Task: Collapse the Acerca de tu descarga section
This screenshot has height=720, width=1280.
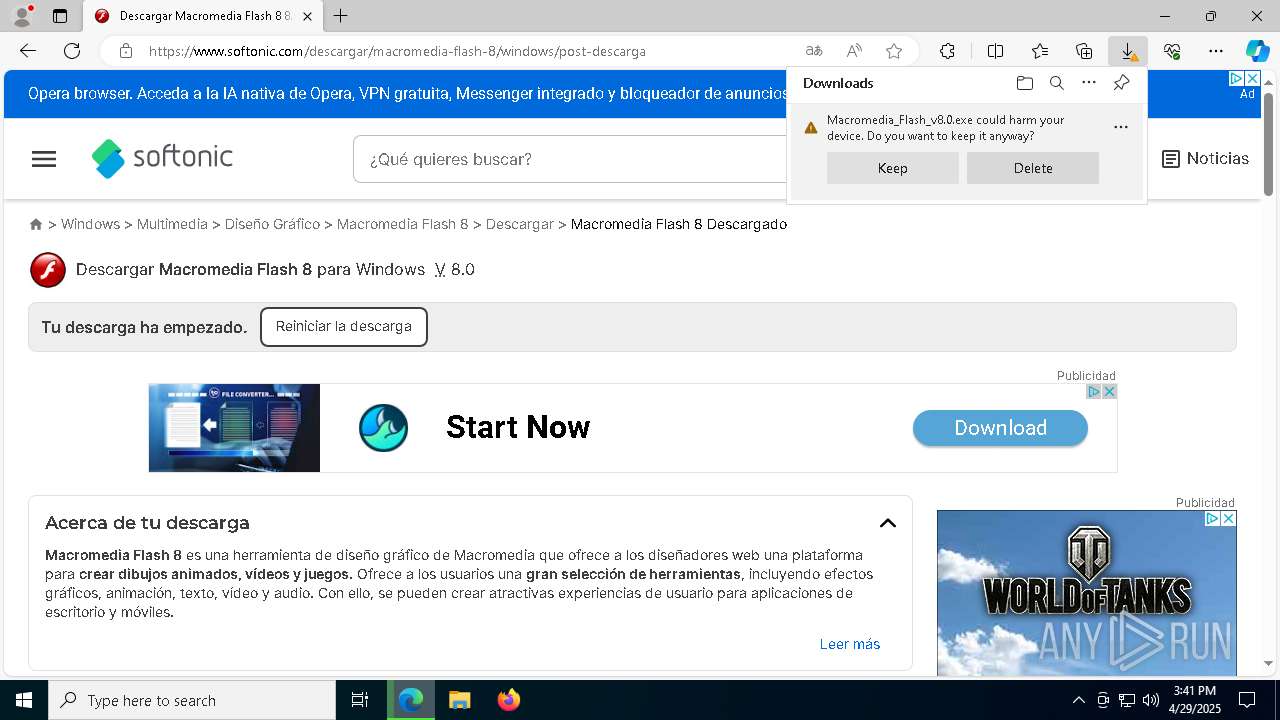Action: point(887,523)
